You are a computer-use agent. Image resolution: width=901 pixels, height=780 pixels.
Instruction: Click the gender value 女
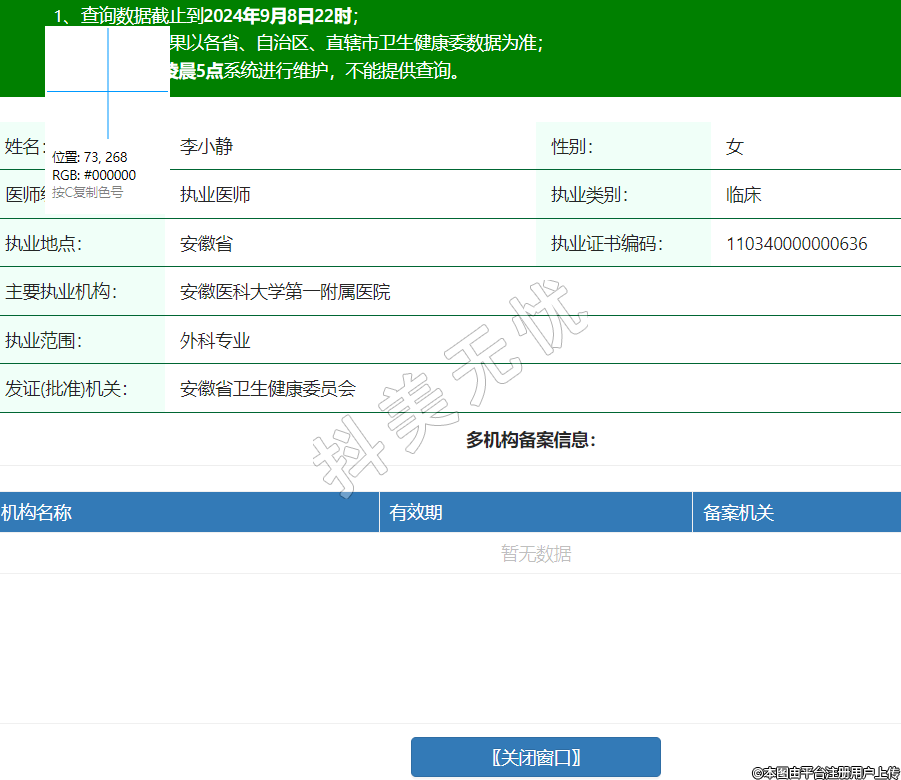click(x=734, y=147)
